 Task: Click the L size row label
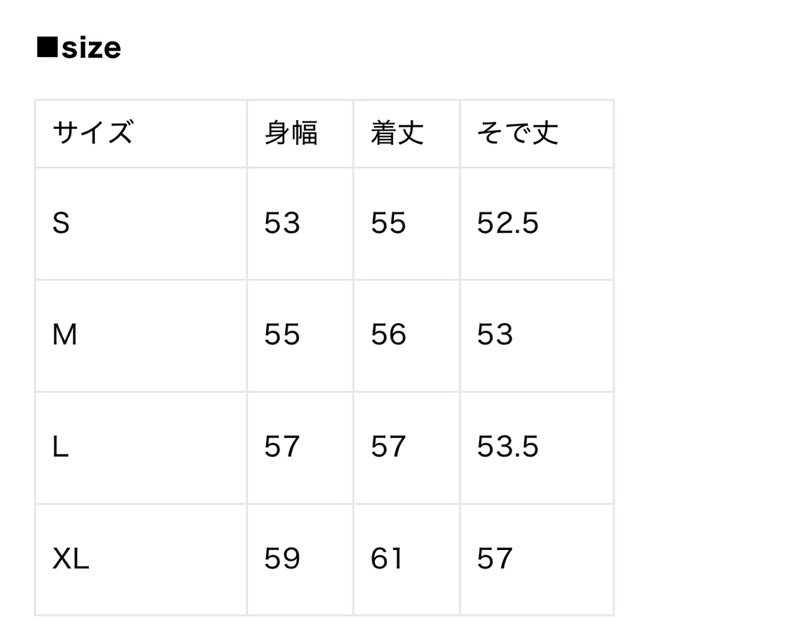click(x=60, y=446)
